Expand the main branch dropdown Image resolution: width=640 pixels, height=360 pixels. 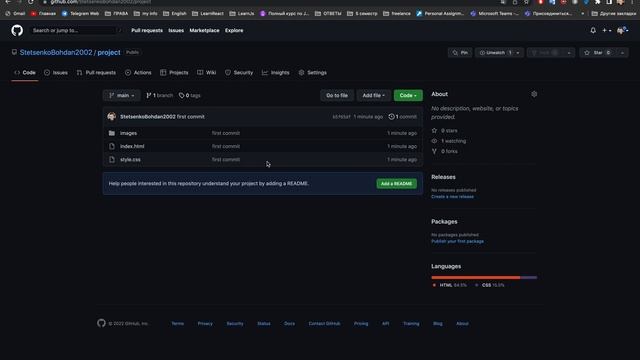coord(122,96)
